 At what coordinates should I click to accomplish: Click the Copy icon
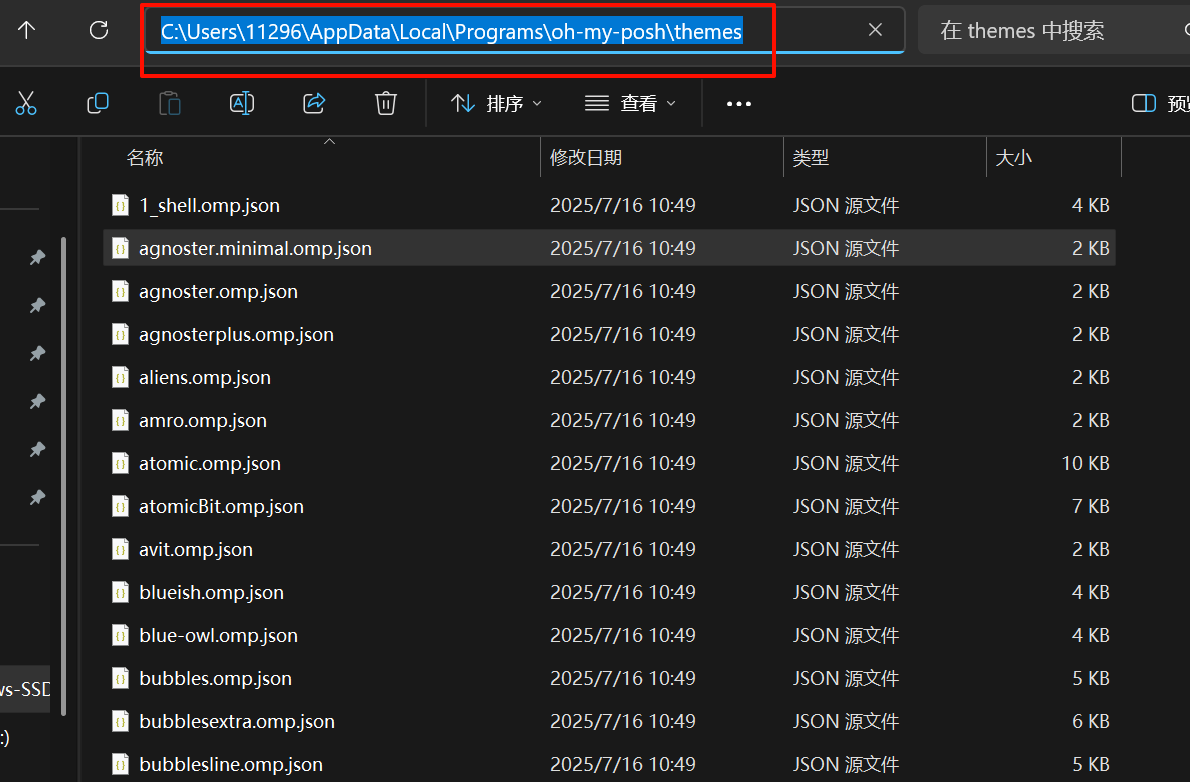[x=98, y=103]
